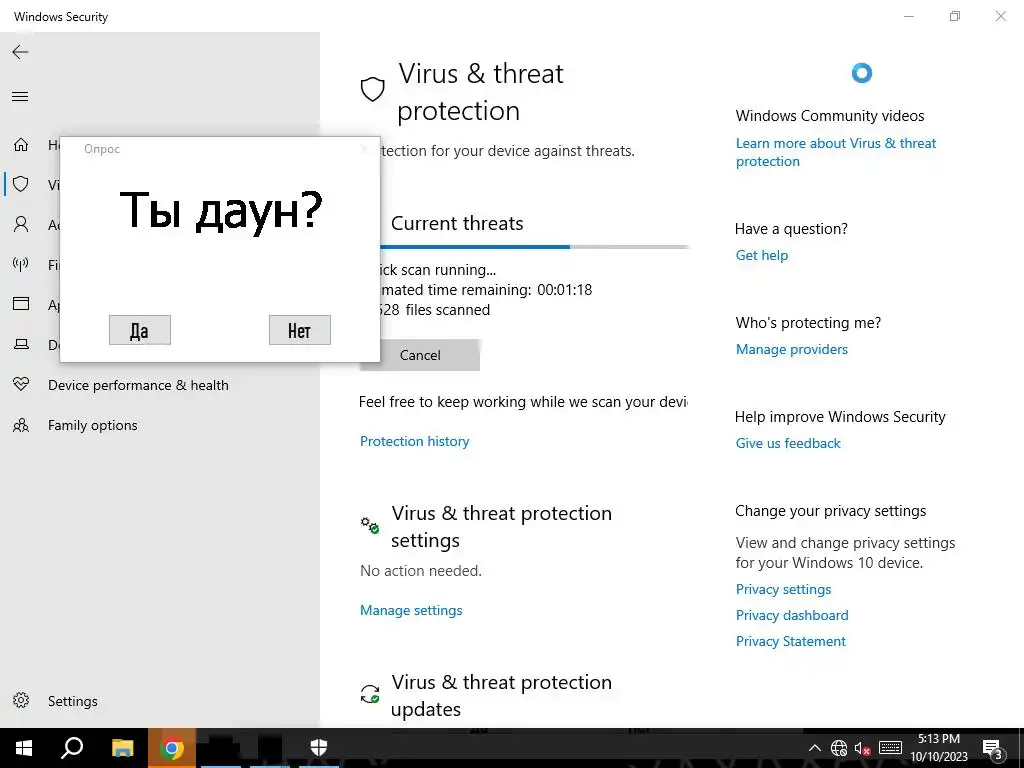
Task: Open Settings in the sidebar
Action: click(x=160, y=701)
